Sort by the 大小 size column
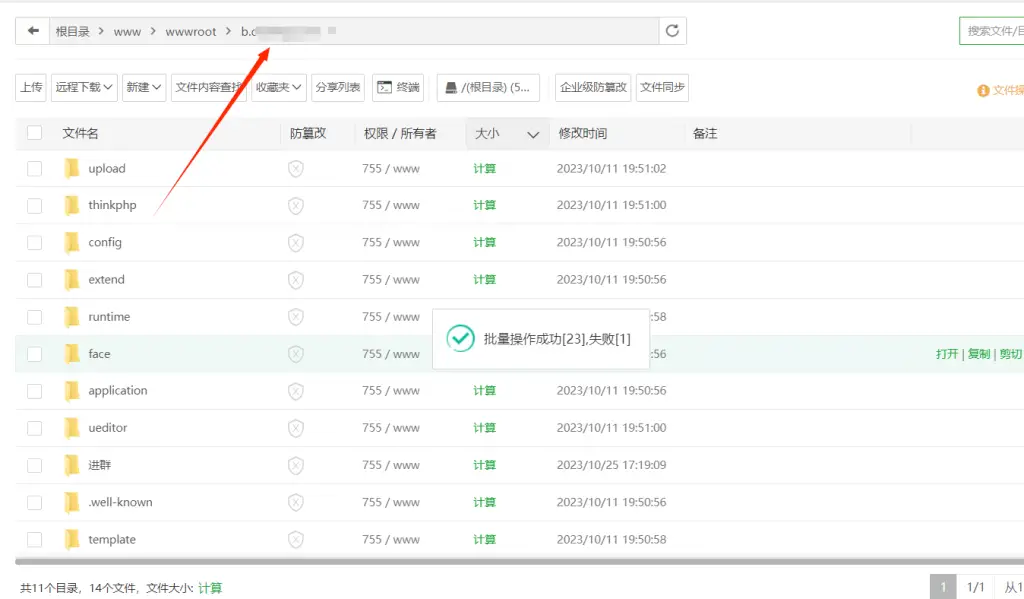The height and width of the screenshot is (599, 1024). (x=506, y=134)
